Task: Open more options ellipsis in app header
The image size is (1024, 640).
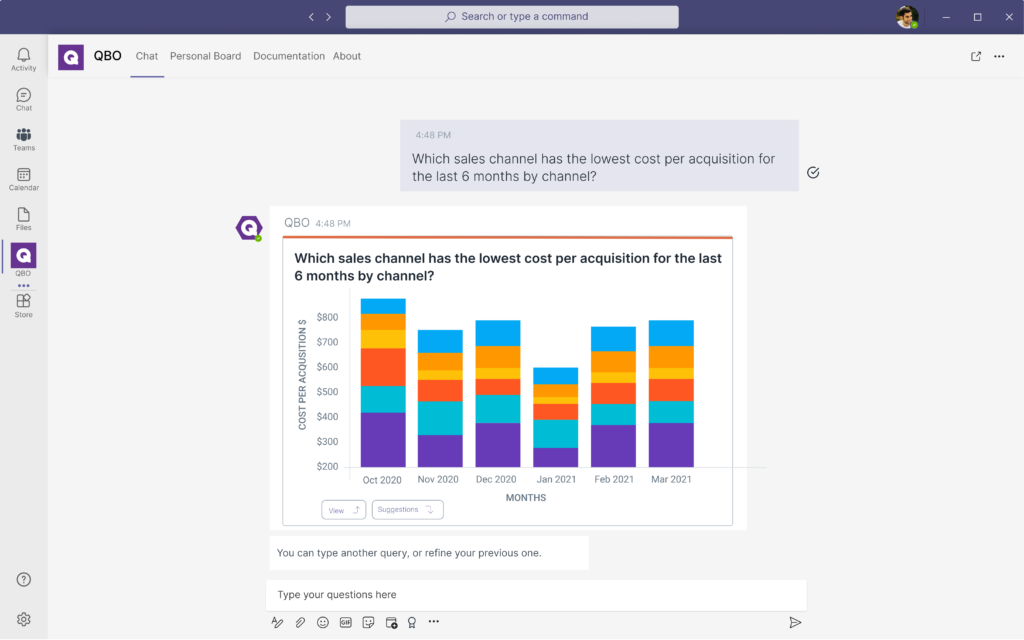Action: tap(999, 57)
